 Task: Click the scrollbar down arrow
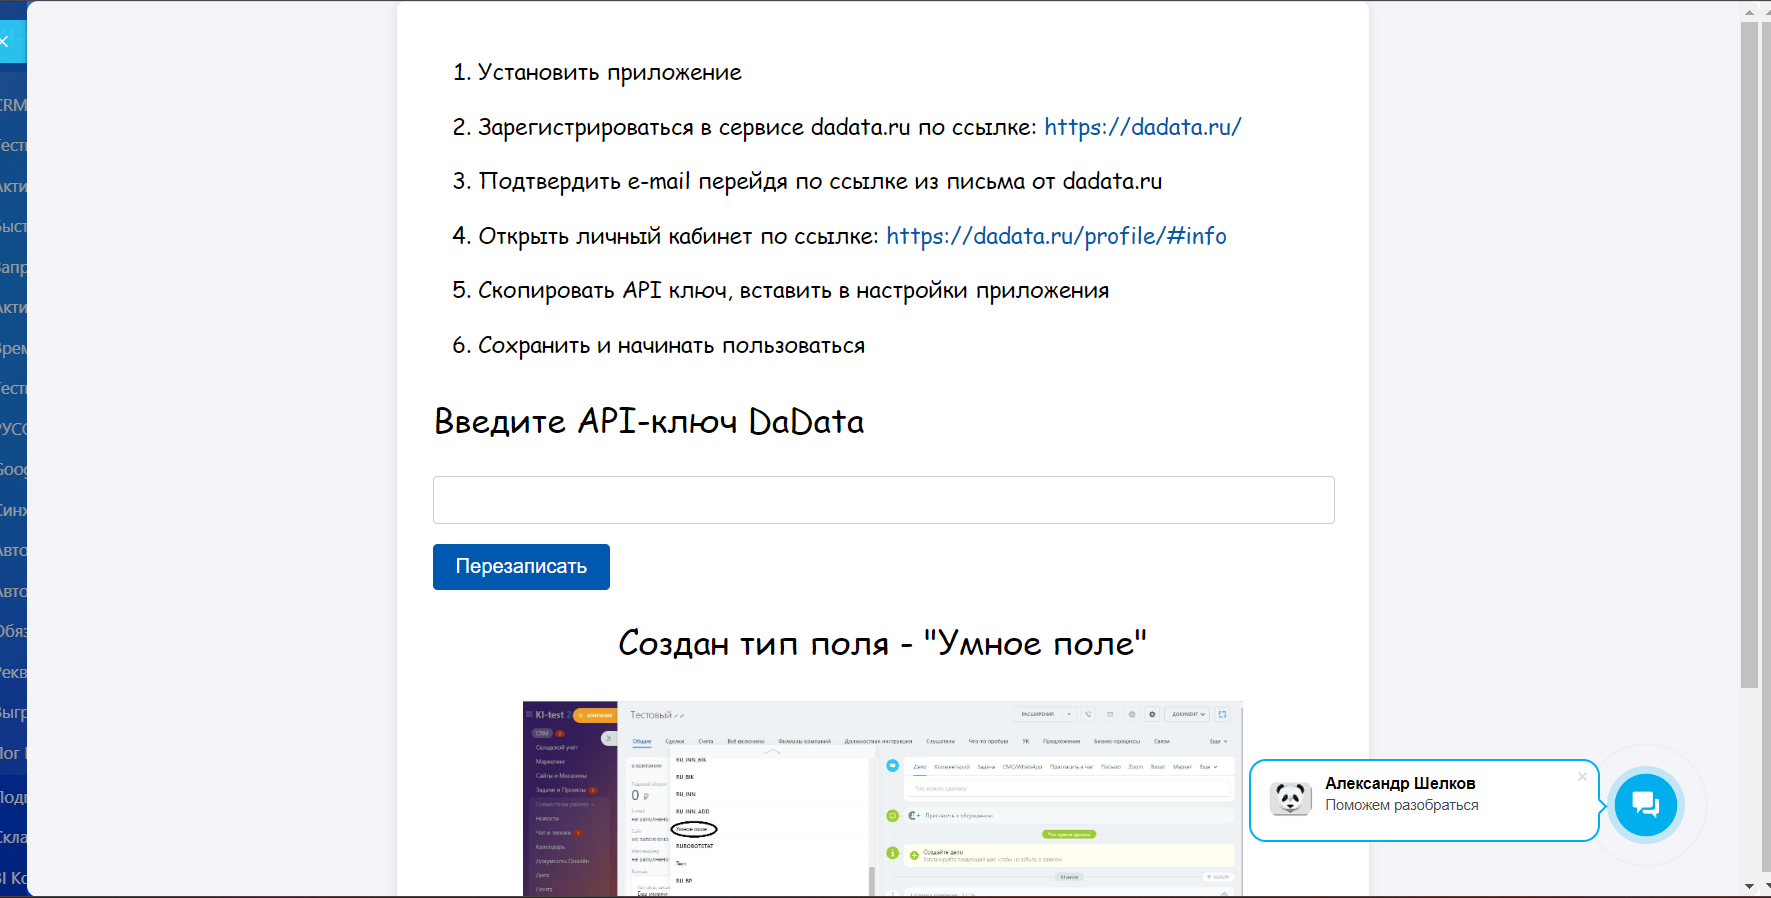click(1749, 886)
